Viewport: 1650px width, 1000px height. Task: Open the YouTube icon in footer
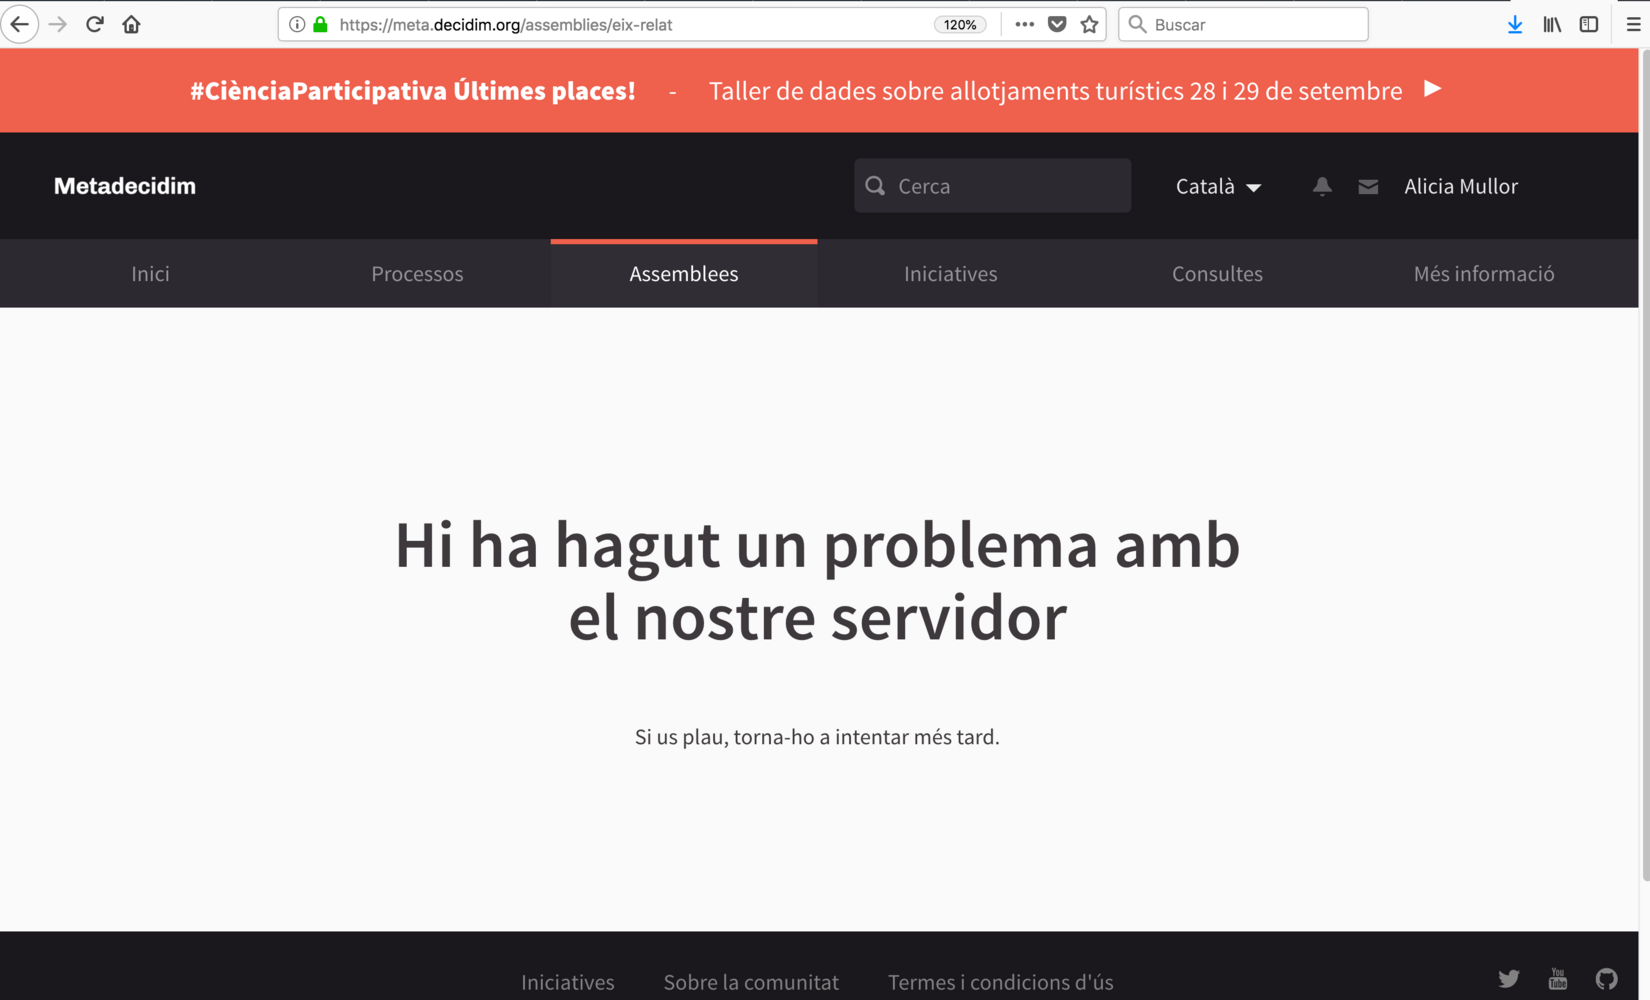1557,979
